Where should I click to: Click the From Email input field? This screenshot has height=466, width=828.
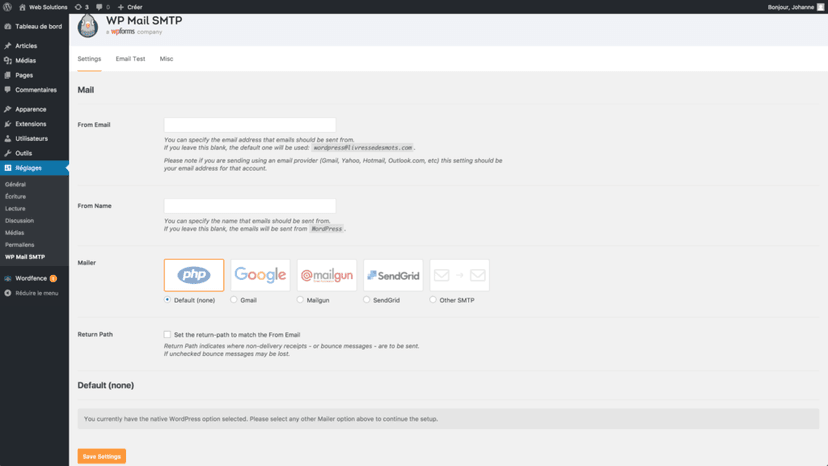(250, 125)
